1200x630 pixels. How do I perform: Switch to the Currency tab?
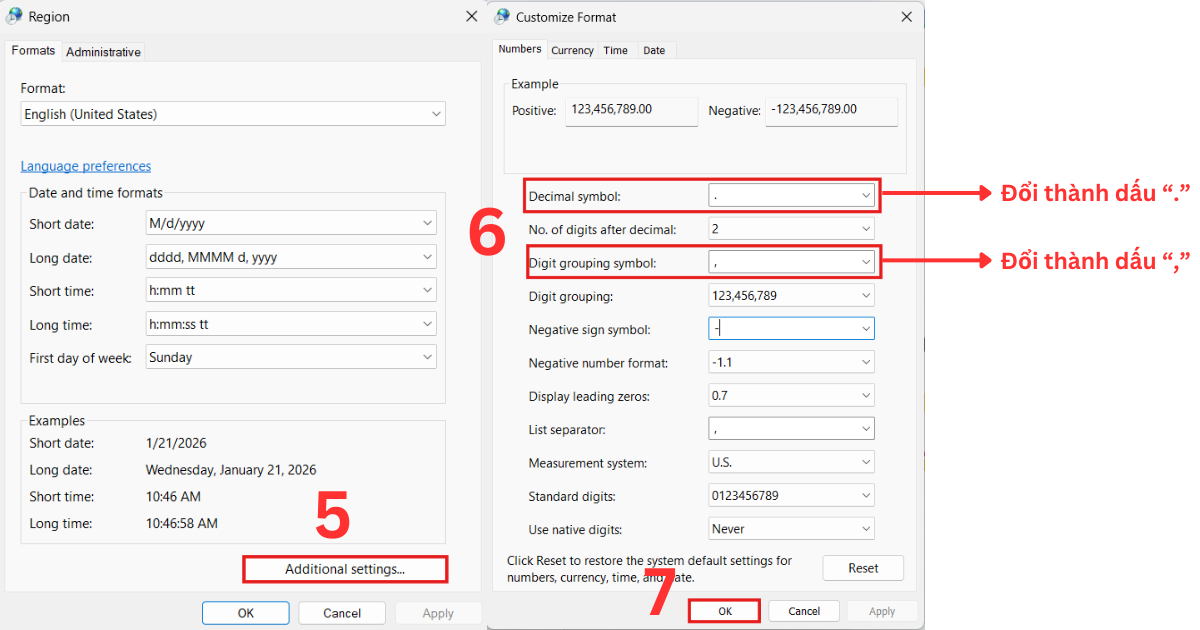572,49
